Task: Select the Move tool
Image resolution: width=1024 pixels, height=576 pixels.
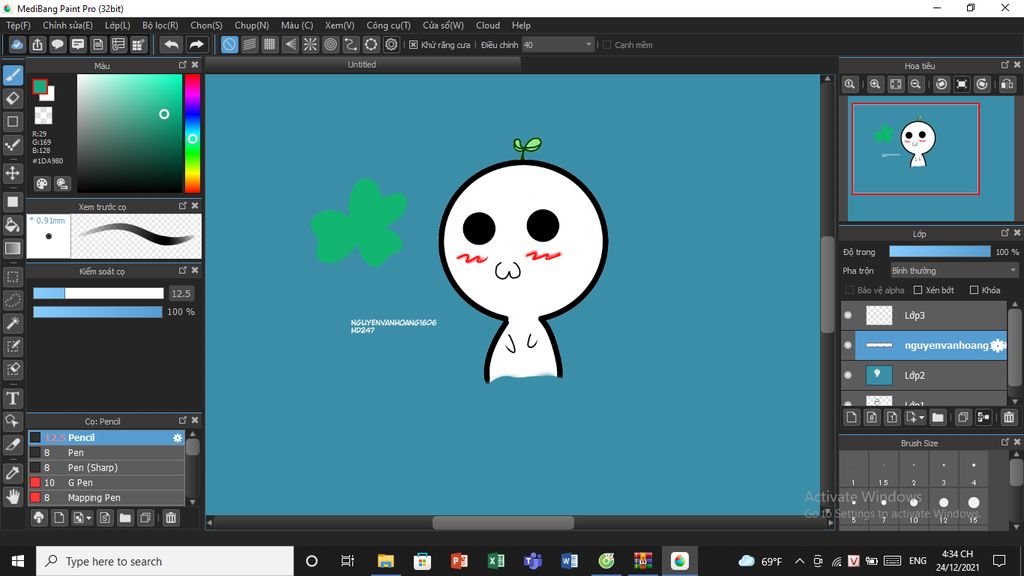Action: [13, 173]
